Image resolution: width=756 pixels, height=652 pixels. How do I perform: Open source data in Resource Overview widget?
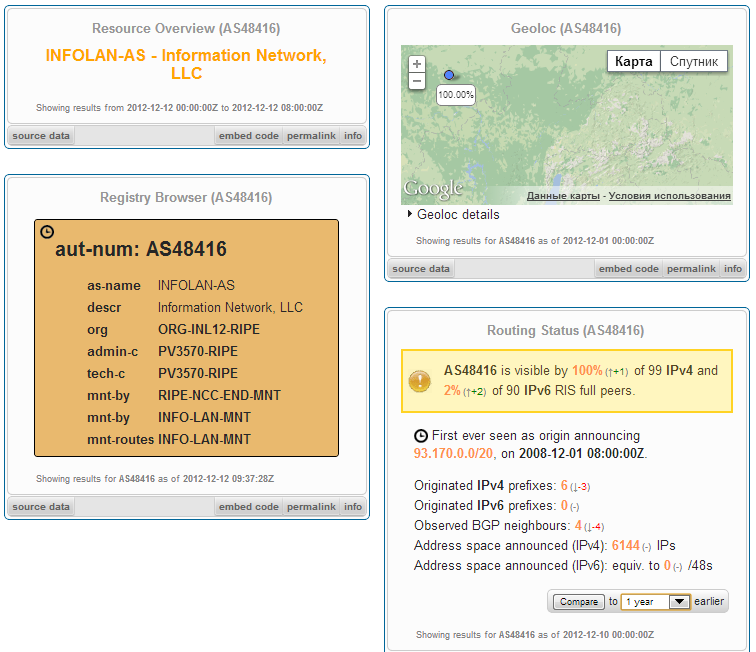tap(41, 136)
